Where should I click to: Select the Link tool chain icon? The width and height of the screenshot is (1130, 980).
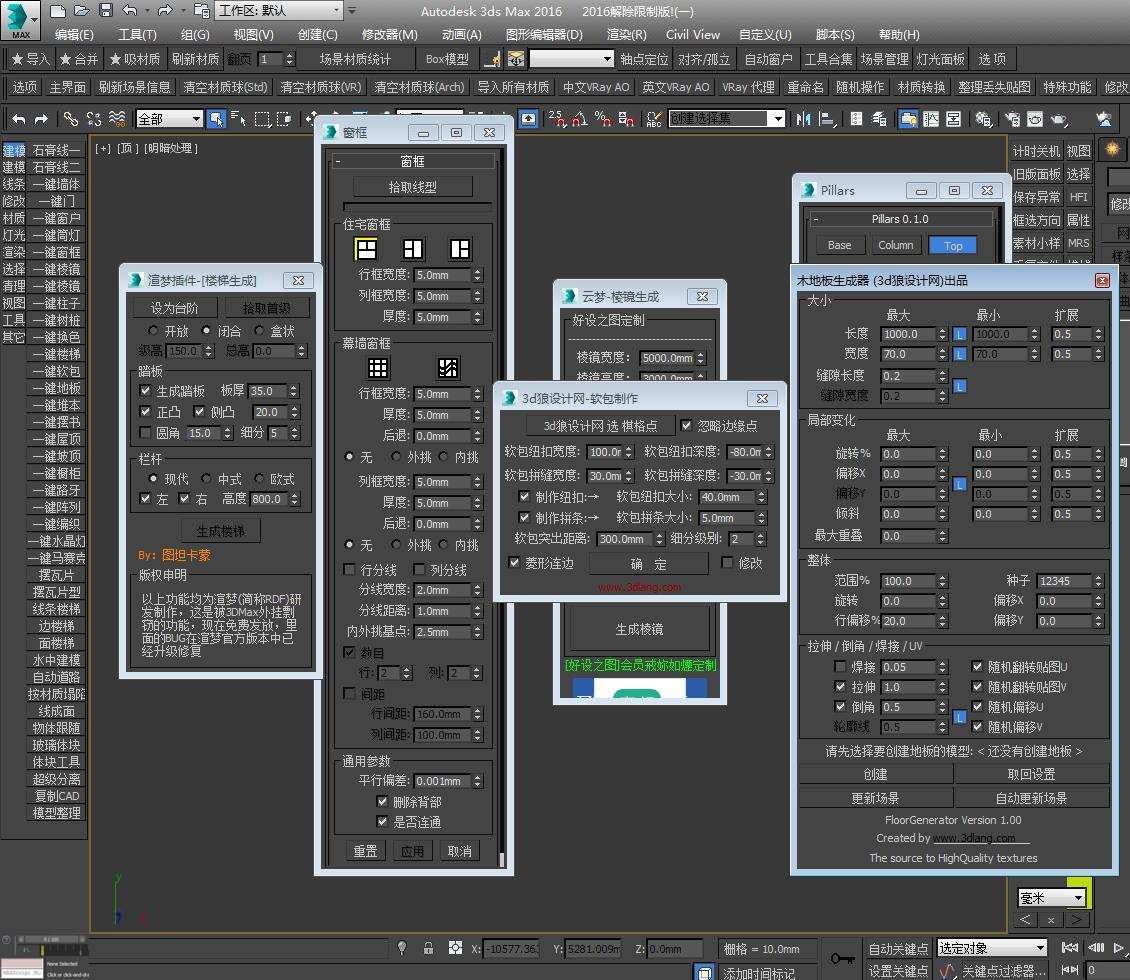(x=71, y=119)
